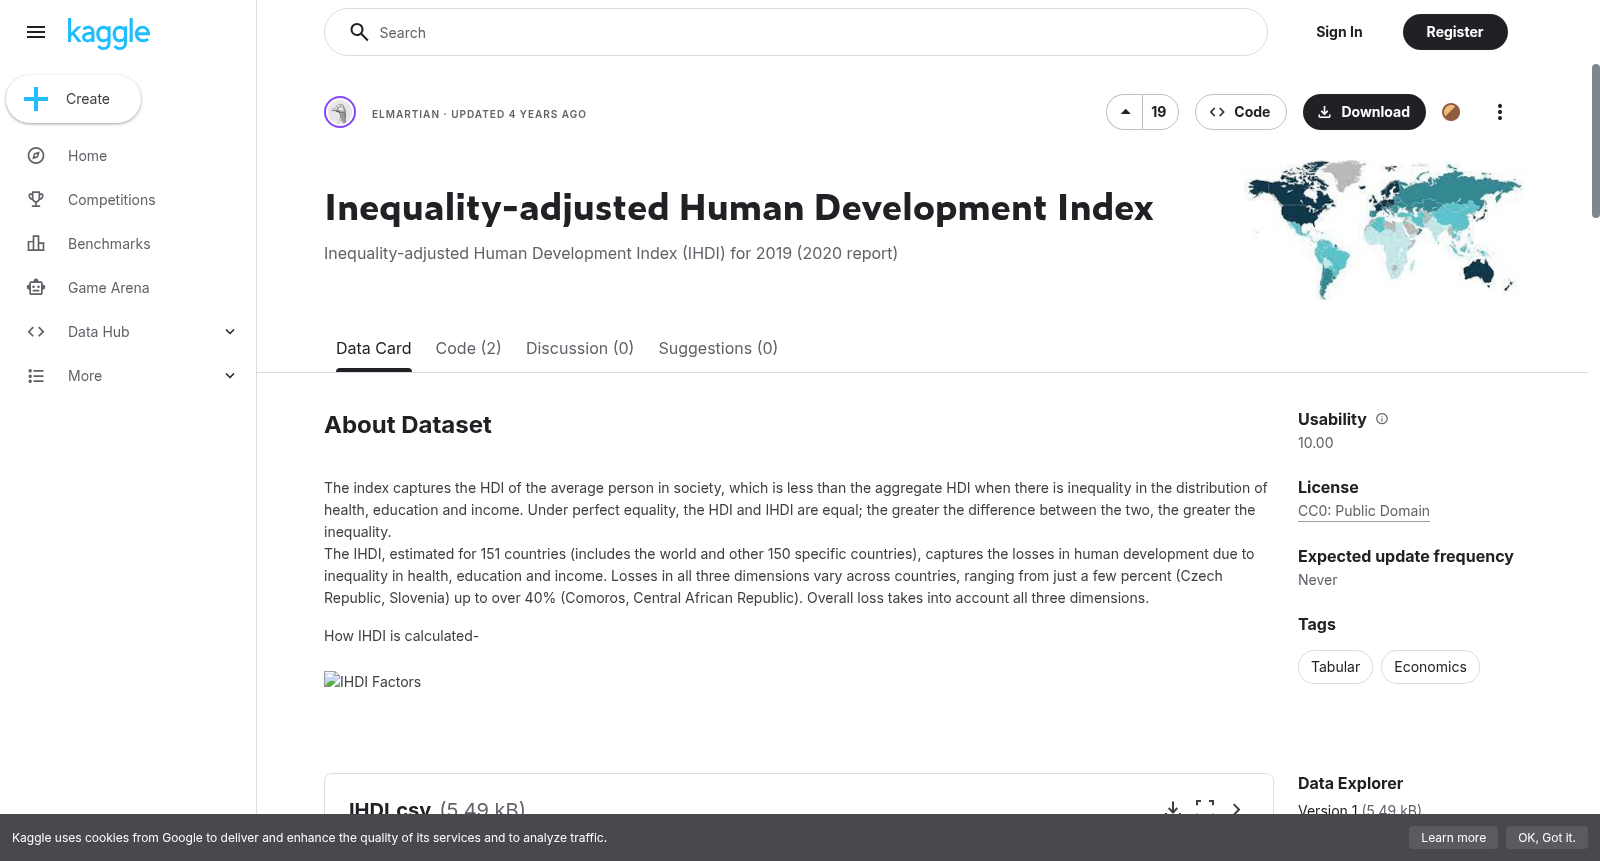This screenshot has width=1600, height=861.
Task: Click the search magnifier icon
Action: (x=359, y=32)
